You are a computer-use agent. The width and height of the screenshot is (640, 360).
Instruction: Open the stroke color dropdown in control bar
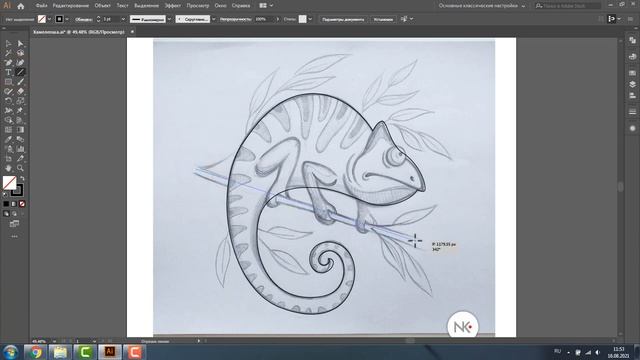pos(67,19)
